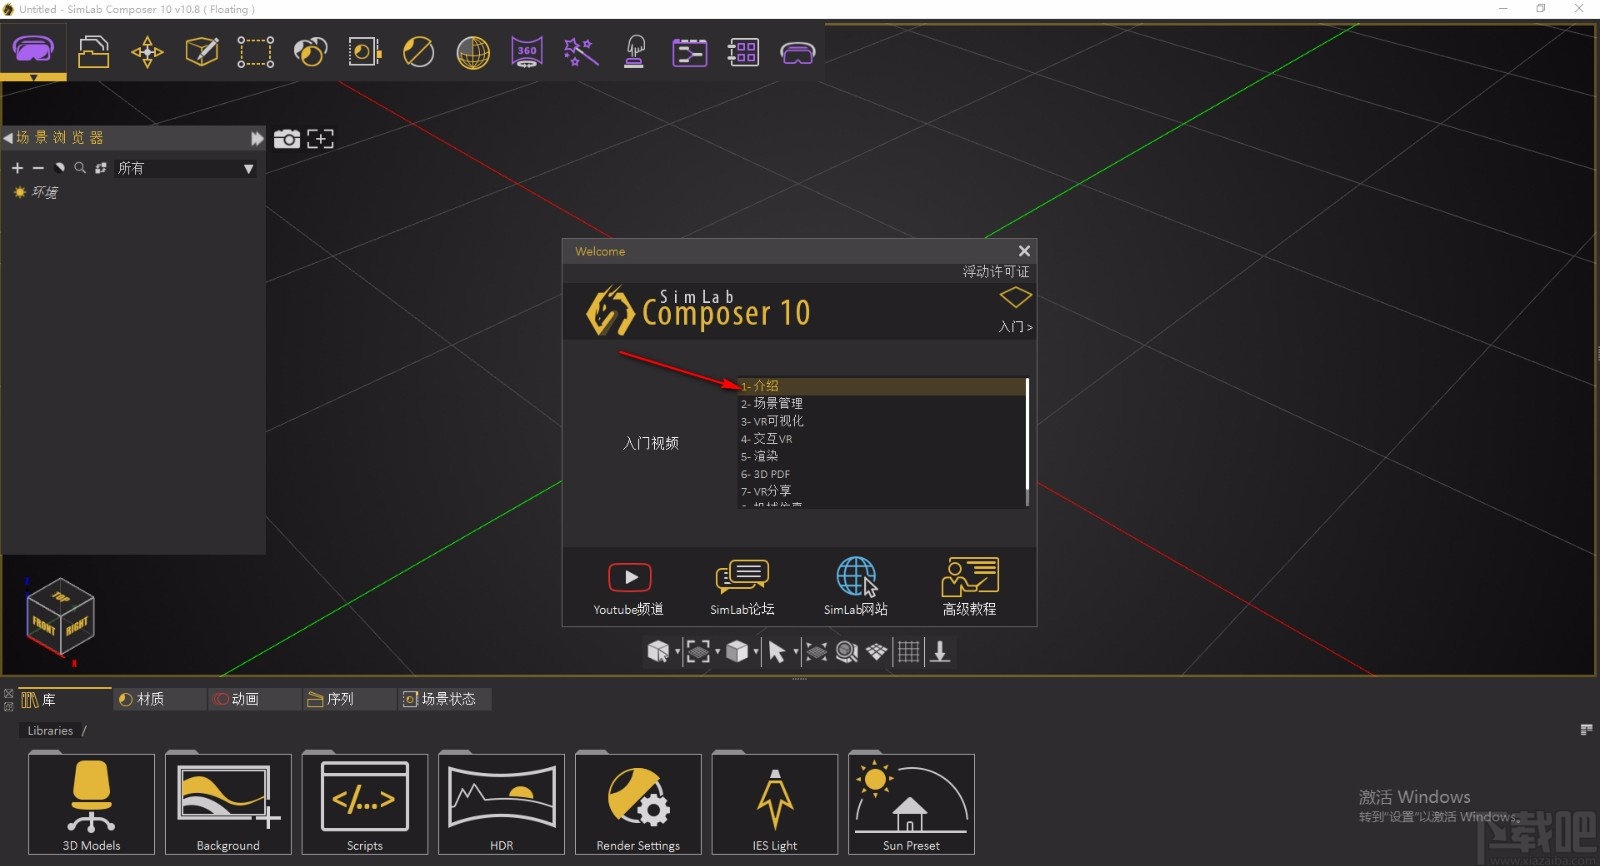Open the 360 panorama tool
The height and width of the screenshot is (866, 1600).
pos(527,52)
